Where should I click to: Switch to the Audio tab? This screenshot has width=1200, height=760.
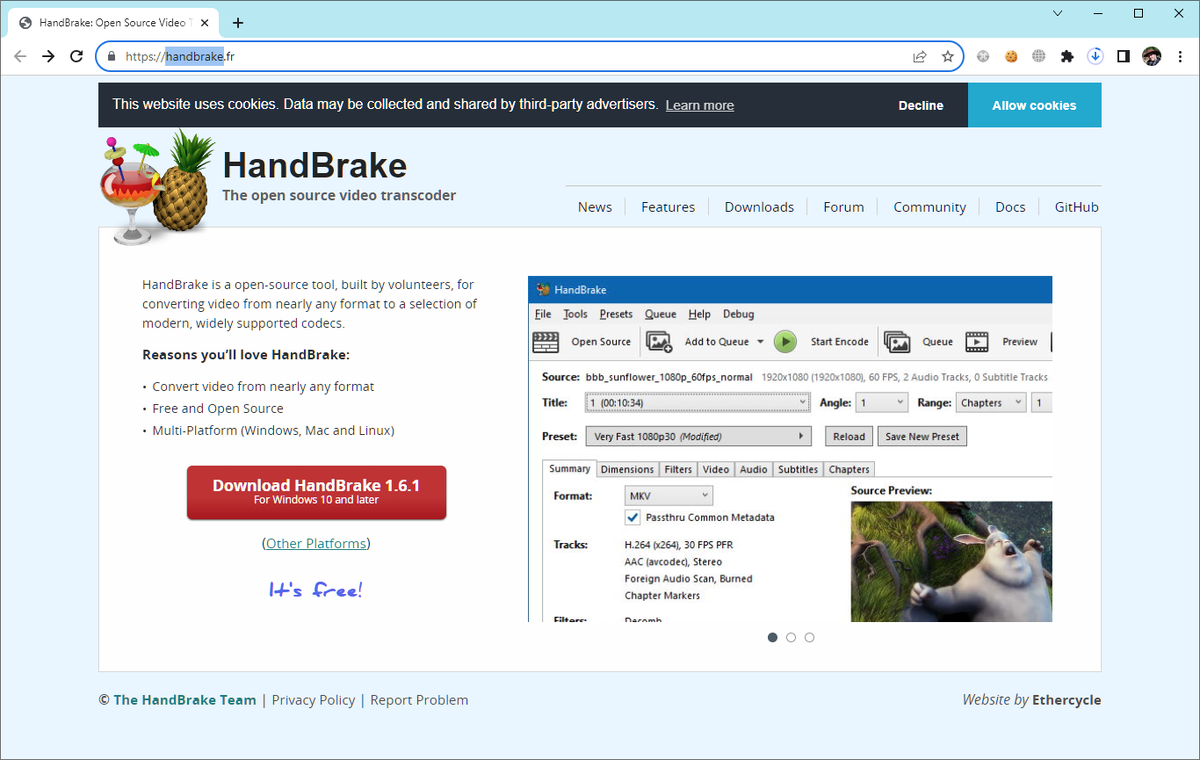tap(753, 469)
